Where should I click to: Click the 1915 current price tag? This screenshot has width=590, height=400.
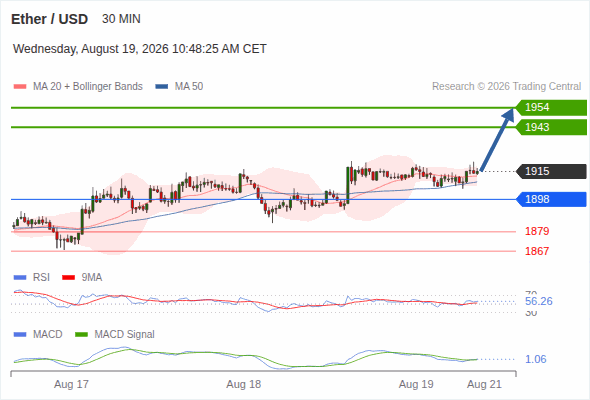(x=551, y=172)
